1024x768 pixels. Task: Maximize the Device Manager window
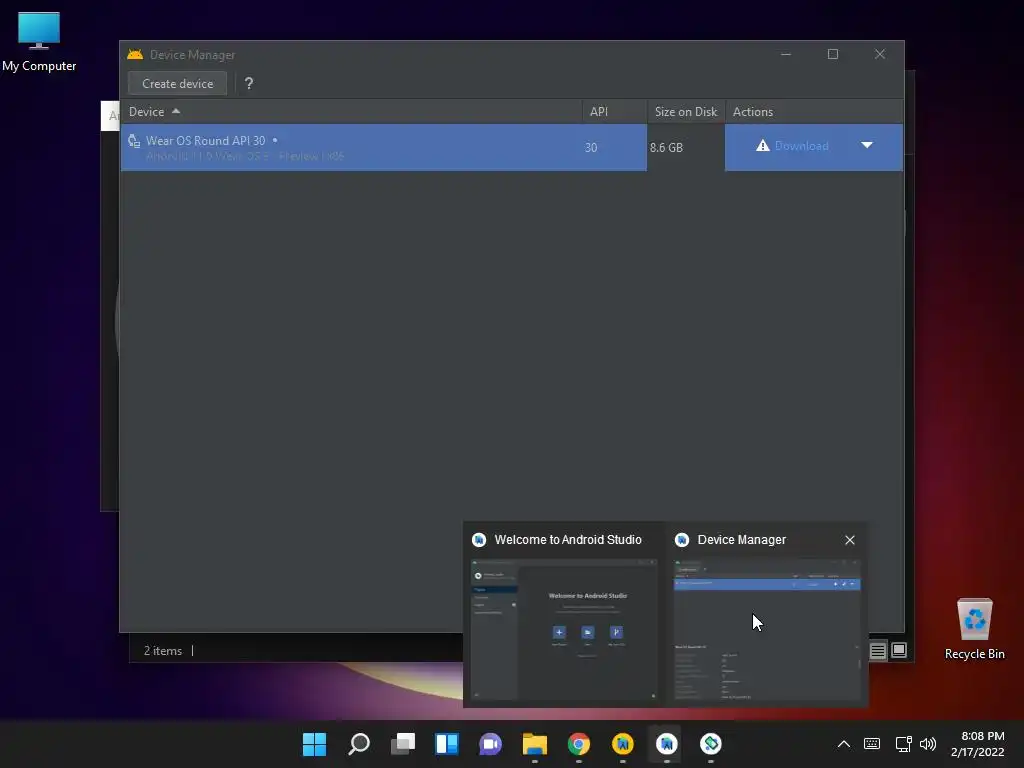[833, 54]
